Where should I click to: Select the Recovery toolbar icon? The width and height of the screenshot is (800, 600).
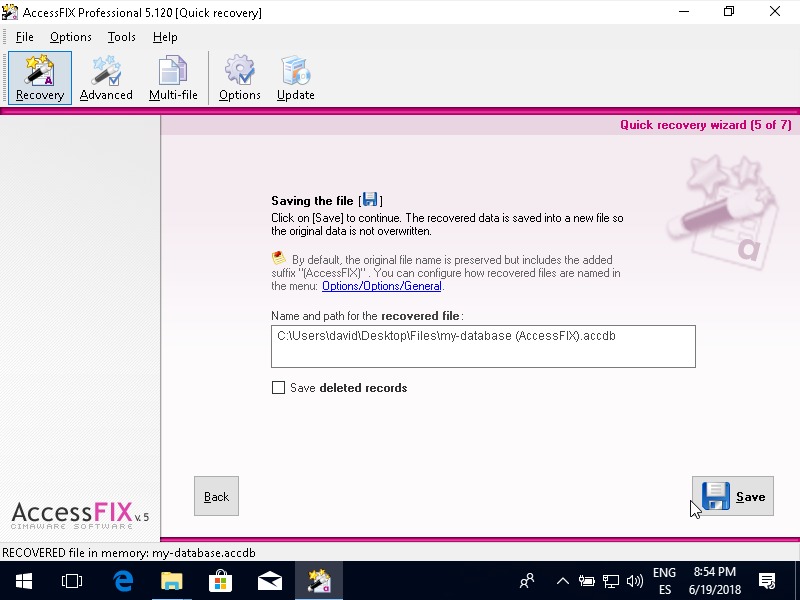[40, 78]
